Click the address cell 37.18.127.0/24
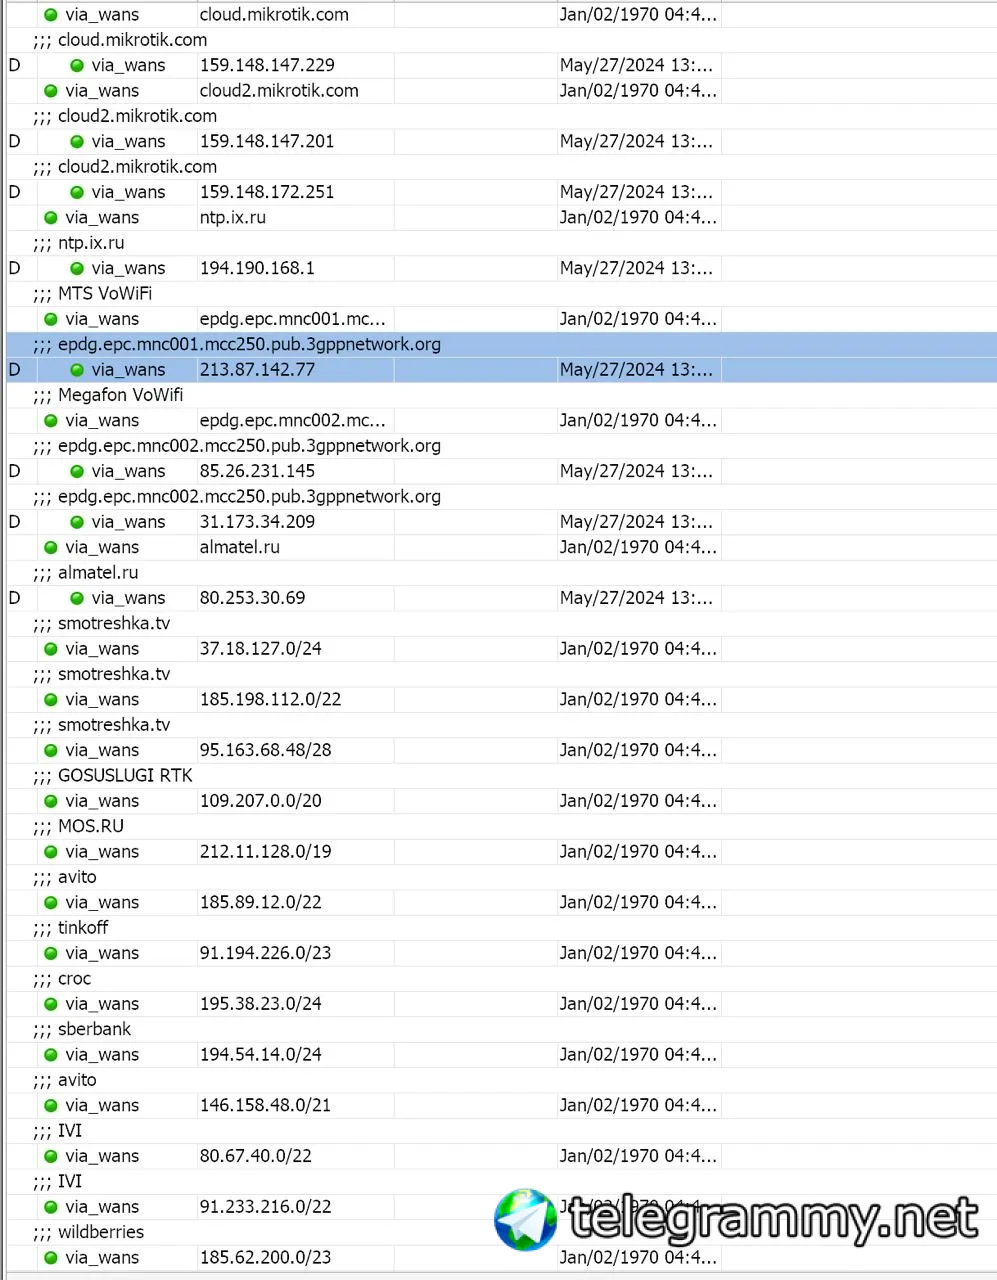The width and height of the screenshot is (997, 1280). point(260,649)
